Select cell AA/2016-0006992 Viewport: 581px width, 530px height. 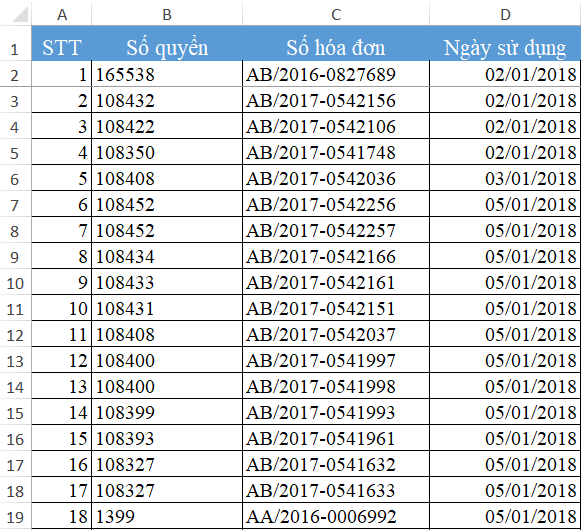pyautogui.click(x=336, y=516)
